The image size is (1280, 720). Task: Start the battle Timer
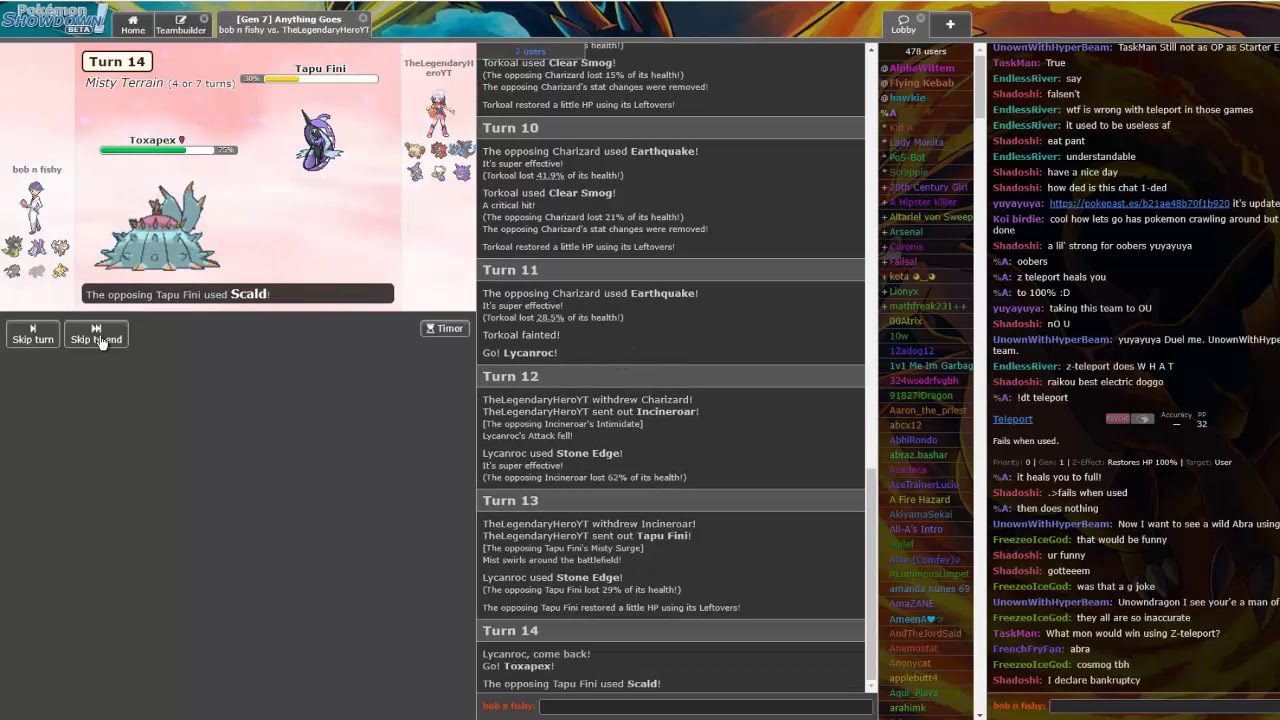445,328
